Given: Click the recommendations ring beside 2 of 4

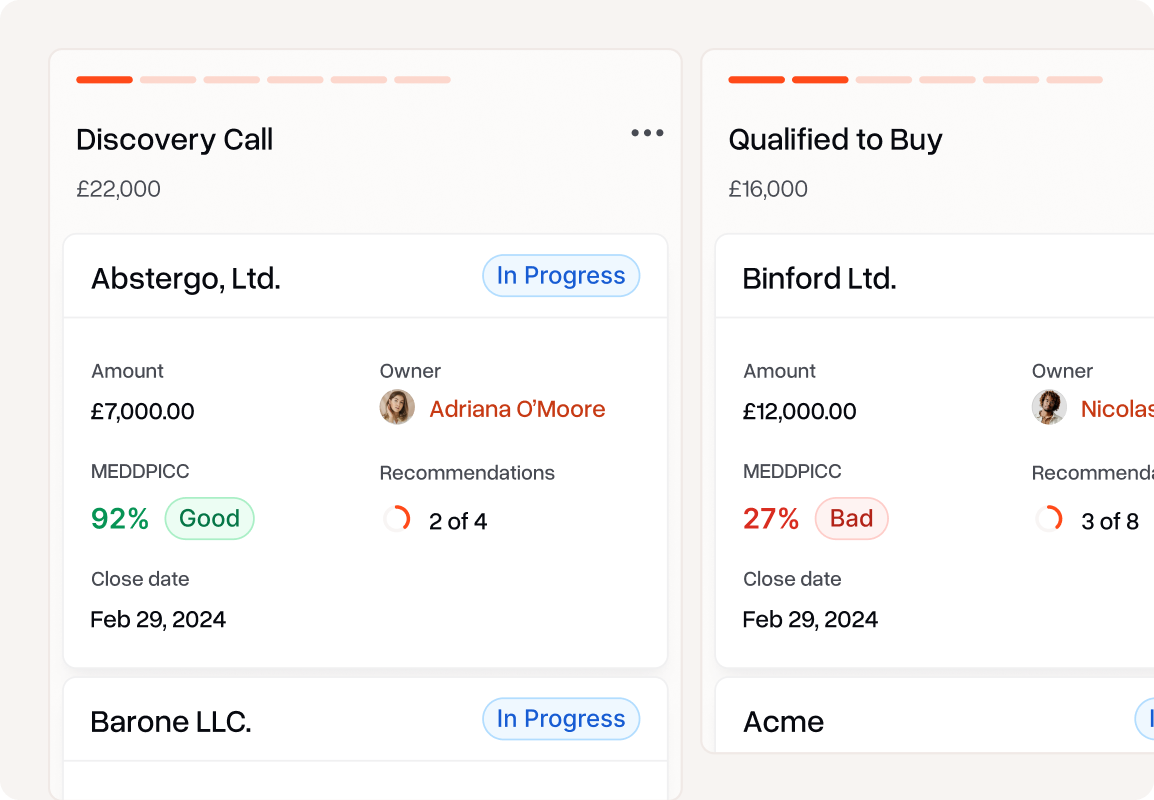Looking at the screenshot, I should click(397, 519).
